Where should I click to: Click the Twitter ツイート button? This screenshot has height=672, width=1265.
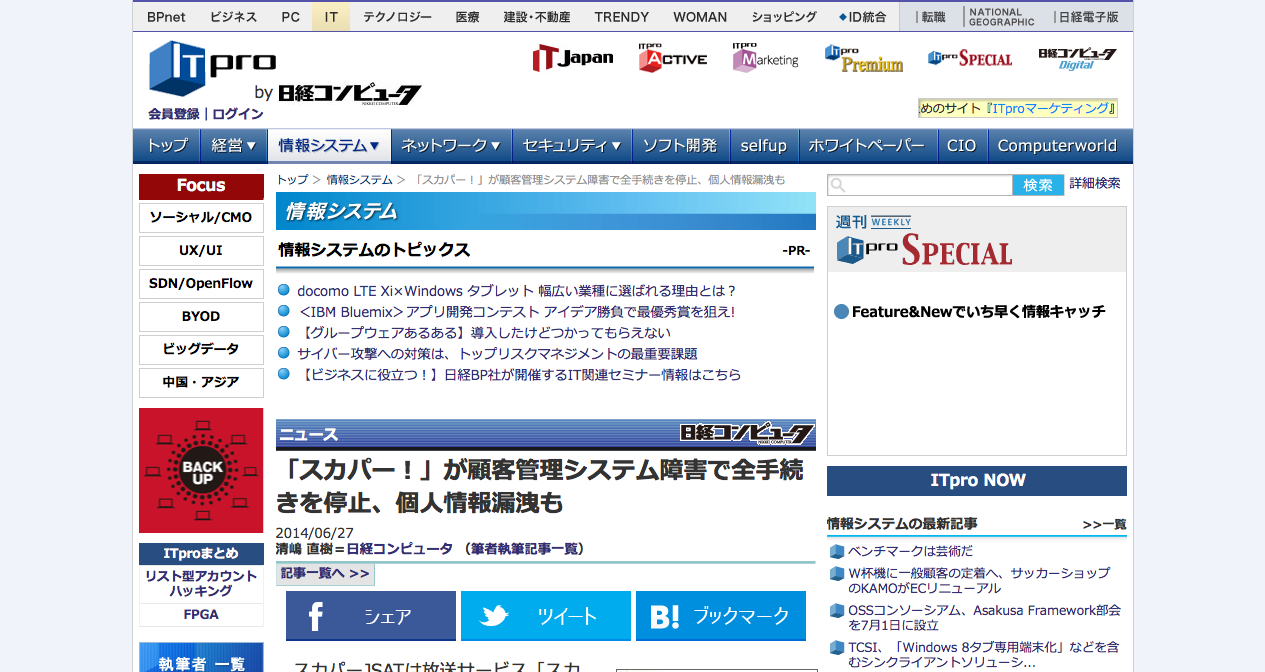tap(546, 616)
